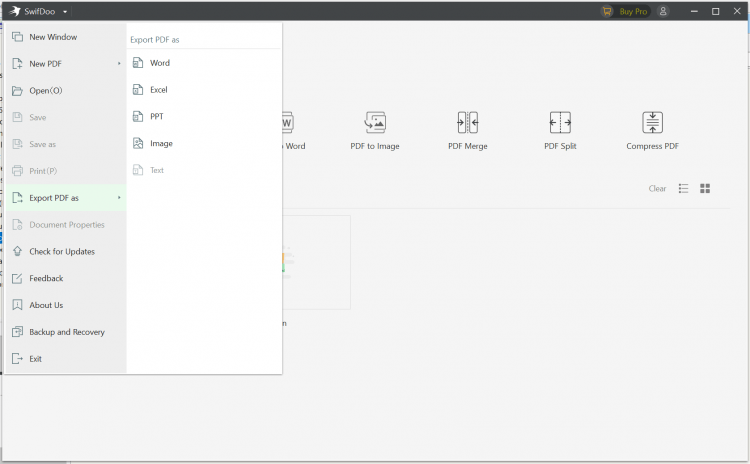Click the Check for Updates arrow icon
This screenshot has height=464, width=750.
tap(17, 251)
